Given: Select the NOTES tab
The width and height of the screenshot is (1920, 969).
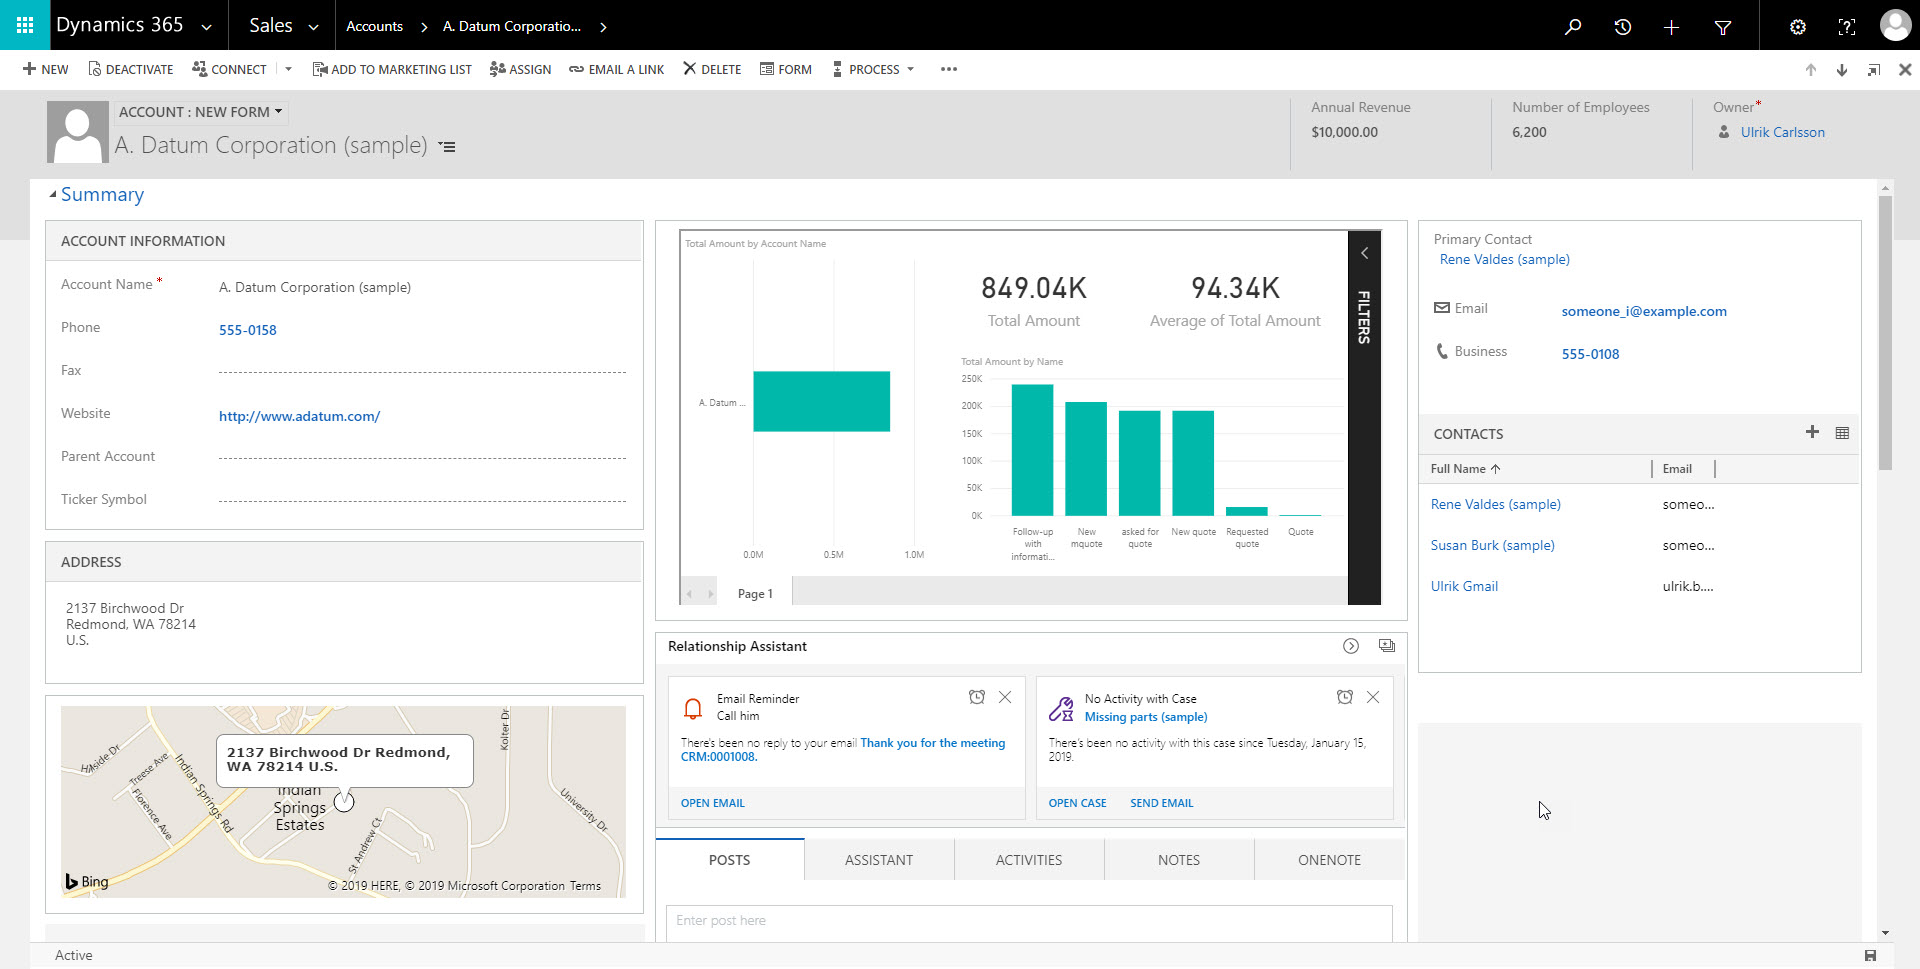Looking at the screenshot, I should (1179, 859).
